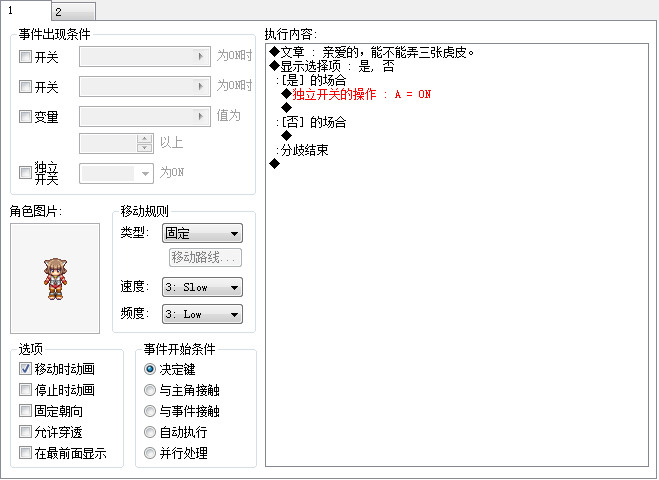Open the 速度 speed dropdown
659x480 pixels.
(202, 287)
